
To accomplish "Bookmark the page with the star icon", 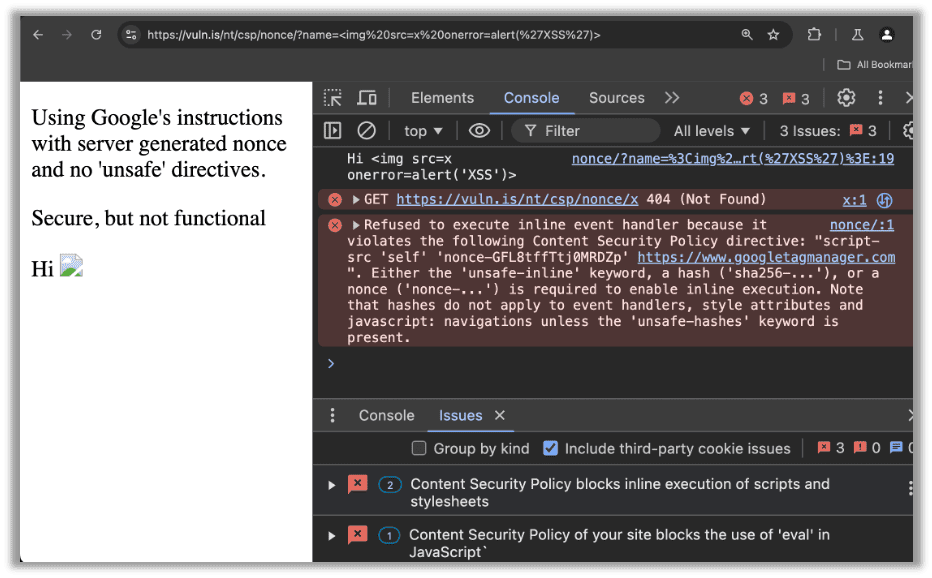I will (x=773, y=34).
